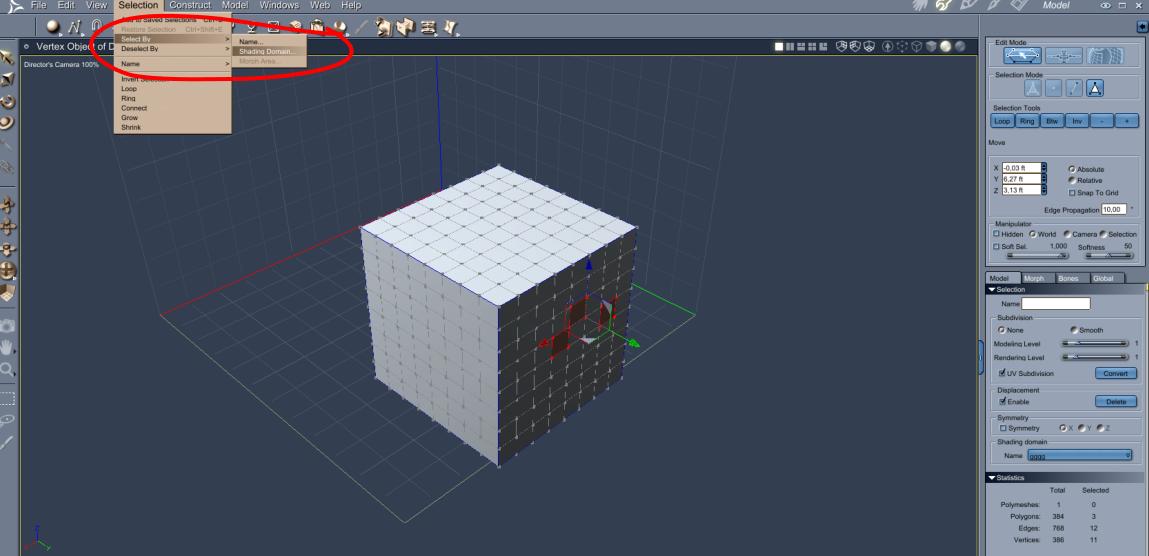Click the bounding box display icon

(902, 46)
